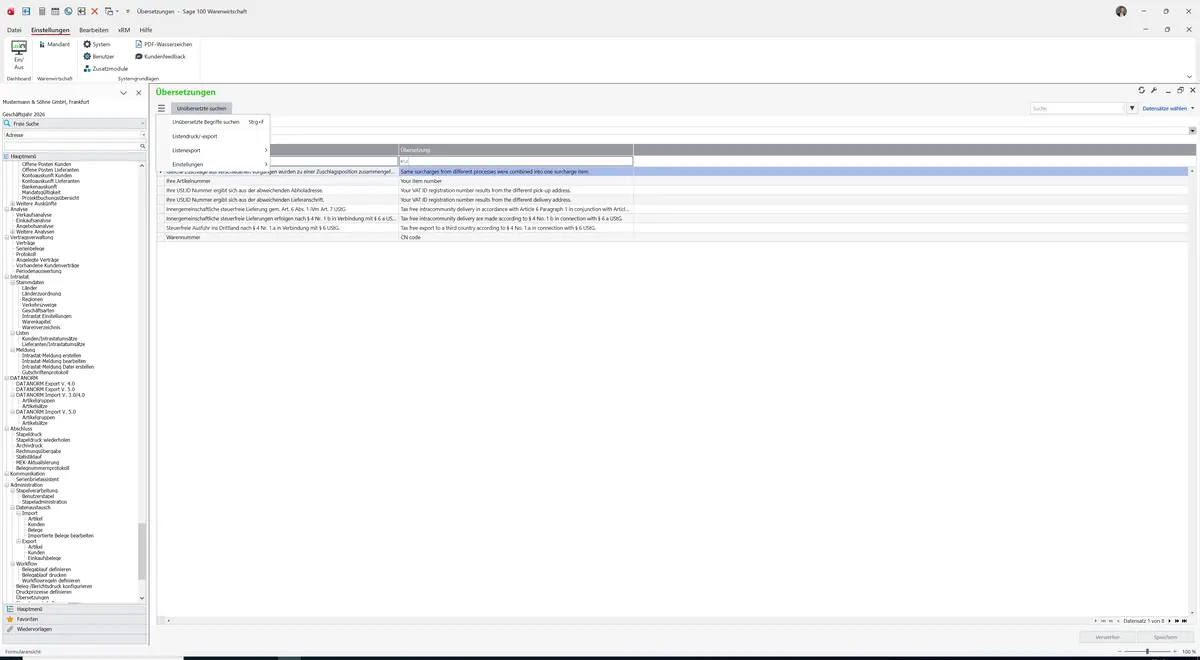This screenshot has height=660, width=1200.
Task: Click the Suche field in Übersetzungen
Action: pyautogui.click(x=1078, y=108)
